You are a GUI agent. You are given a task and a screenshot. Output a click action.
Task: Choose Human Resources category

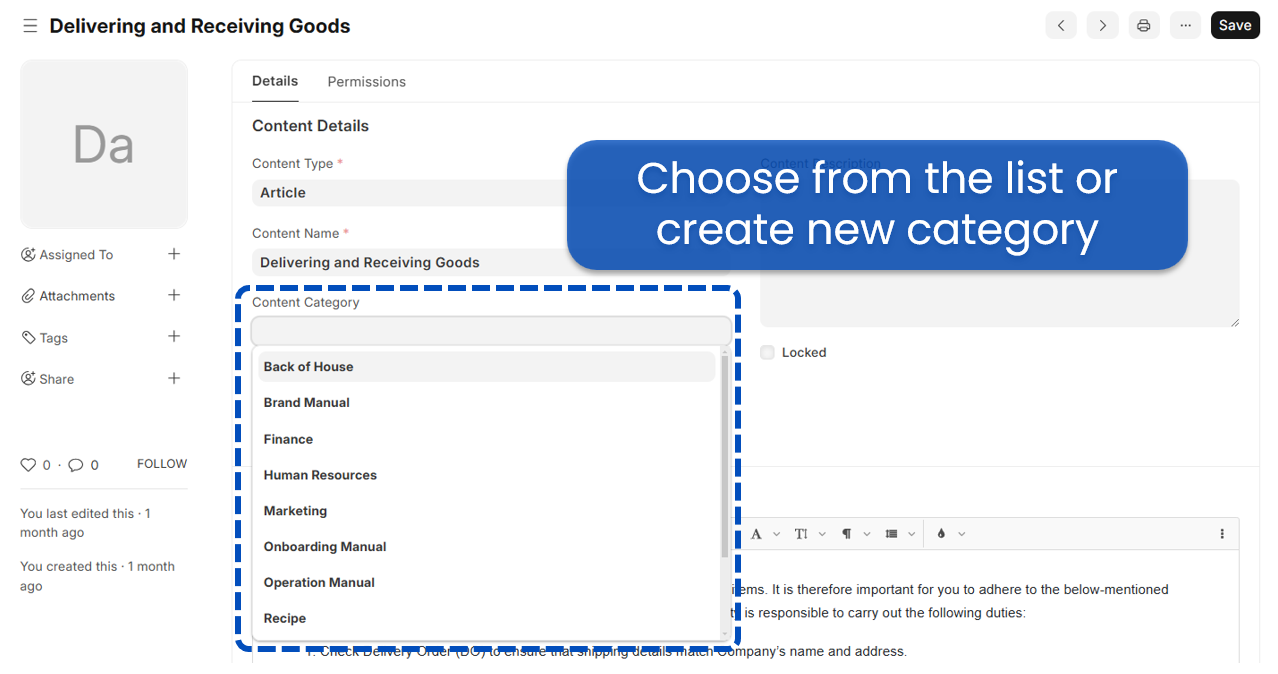[x=487, y=475]
